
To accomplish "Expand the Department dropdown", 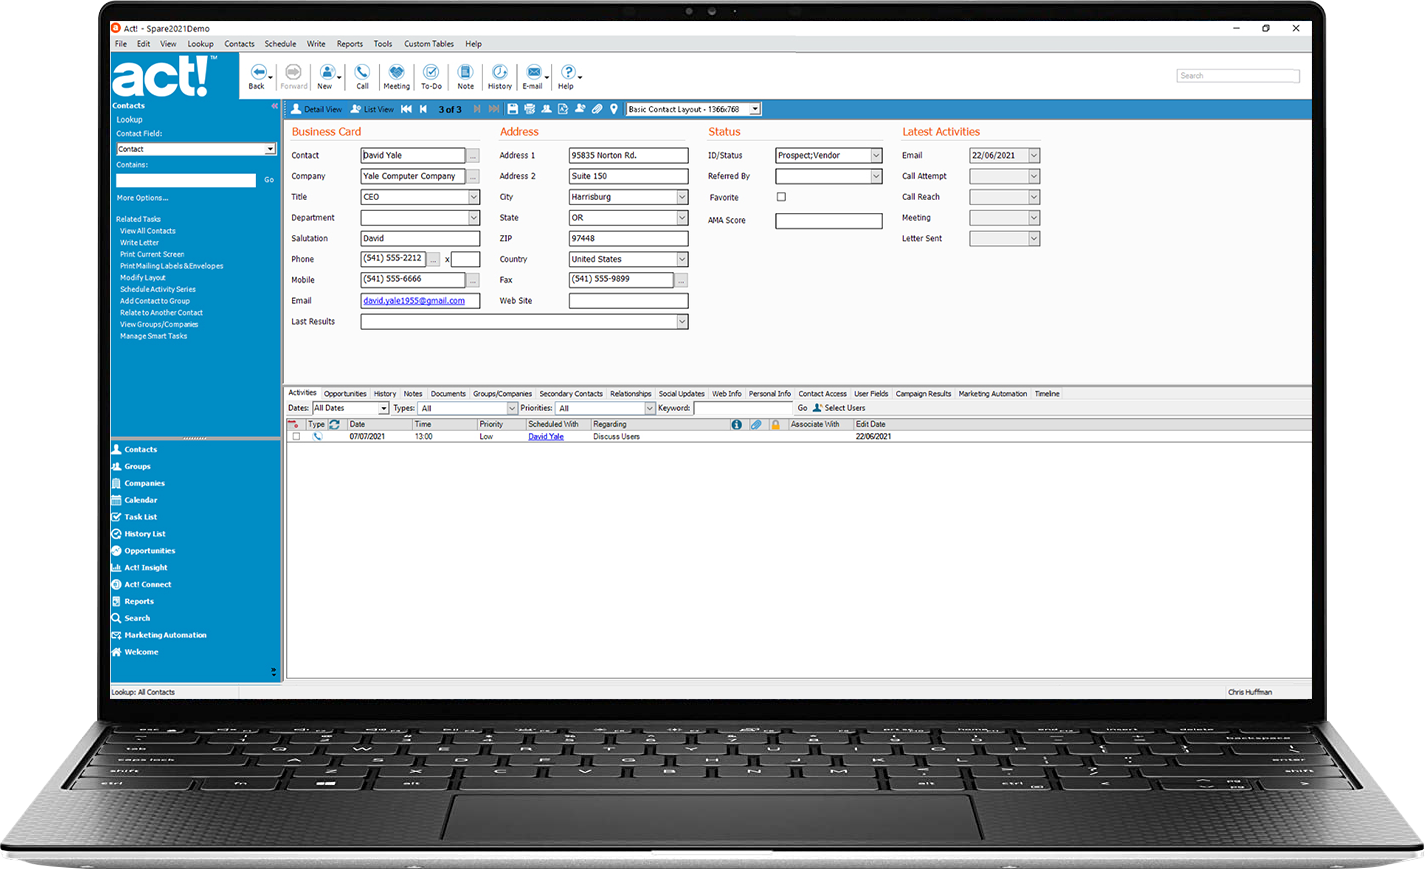I will (x=474, y=218).
